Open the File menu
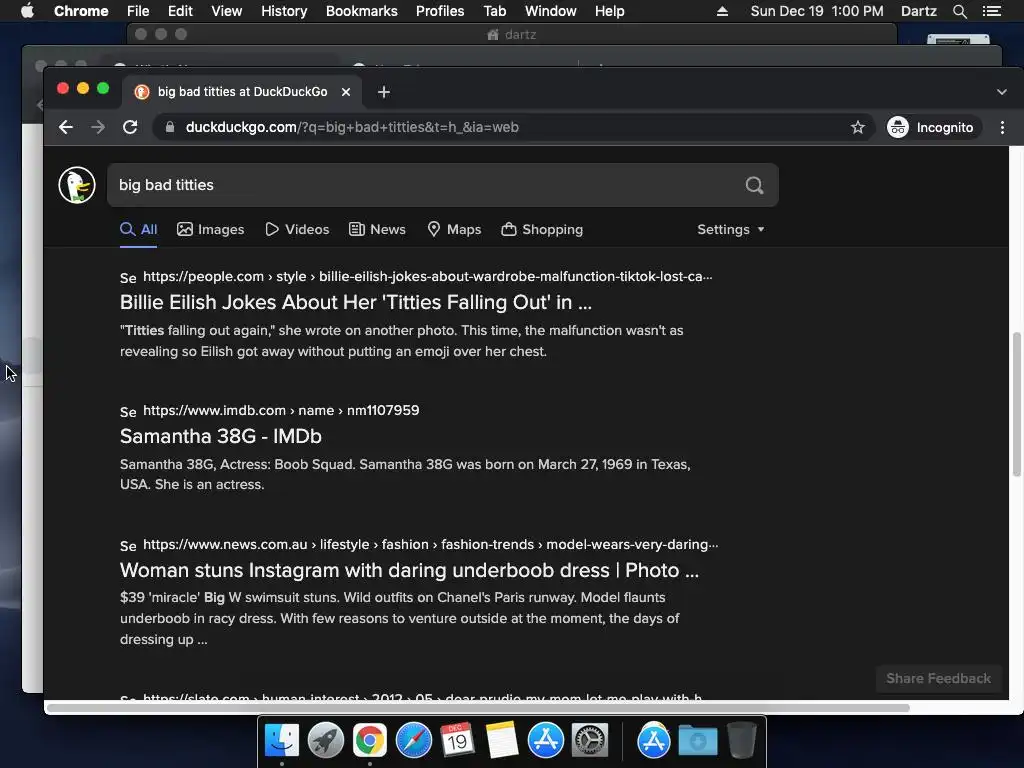This screenshot has height=768, width=1024. click(138, 11)
